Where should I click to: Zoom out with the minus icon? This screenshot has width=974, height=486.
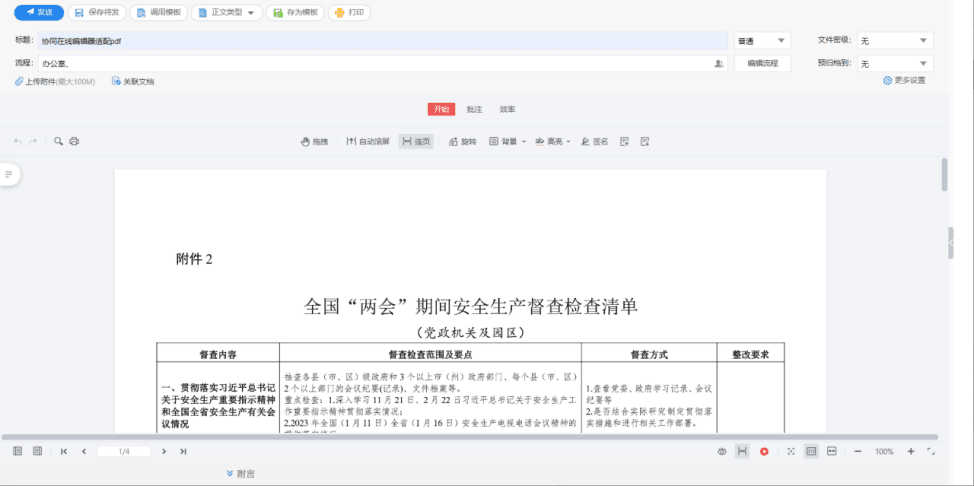click(858, 452)
